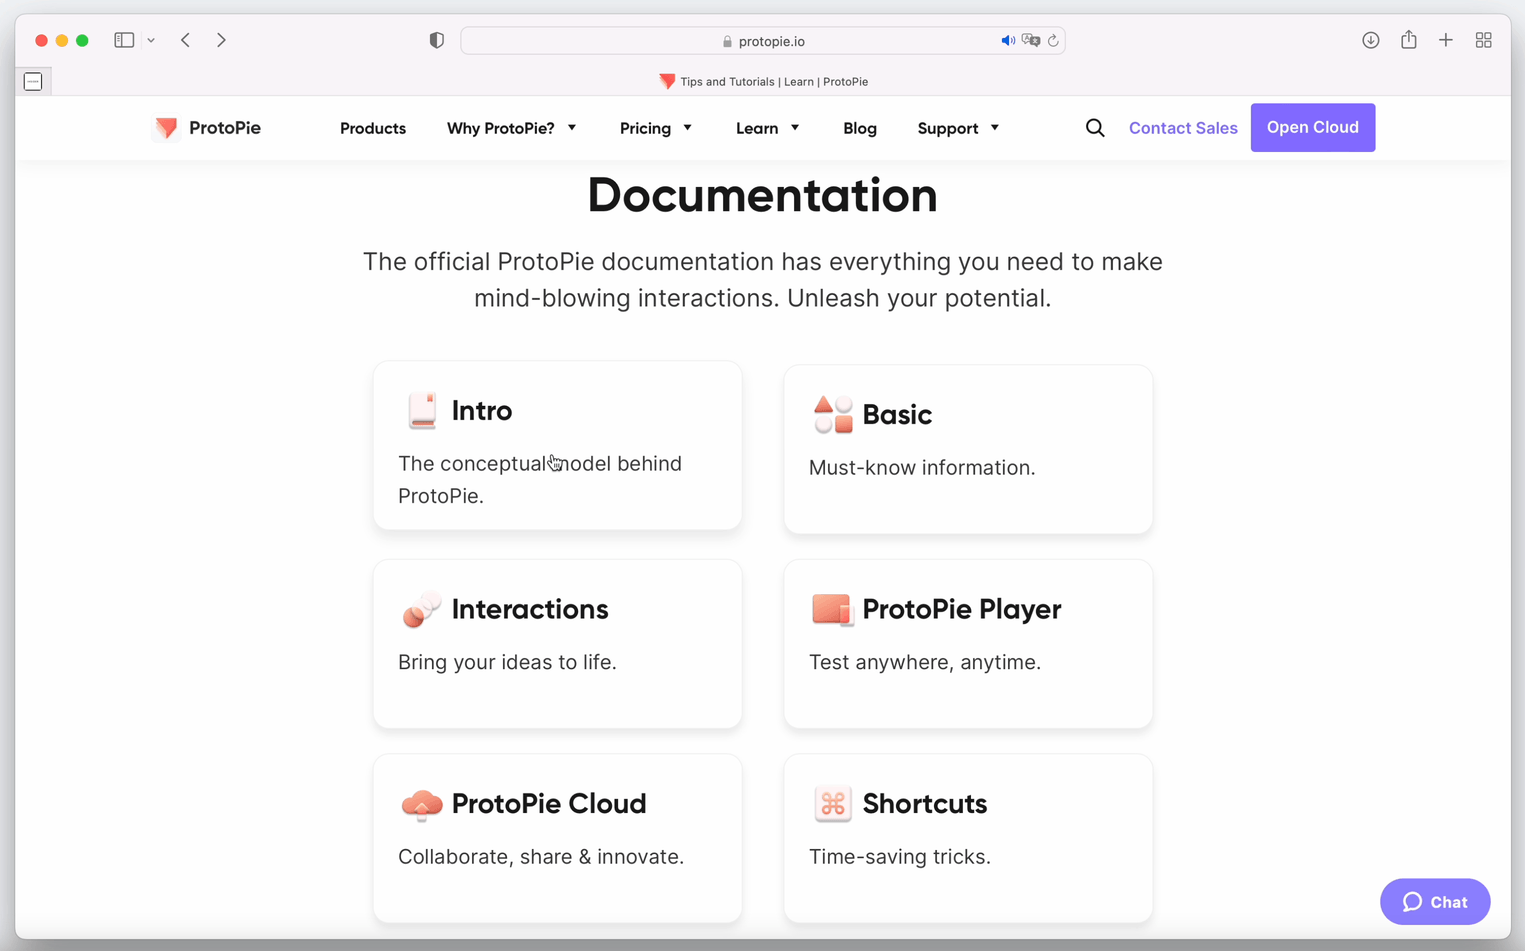Click 'Bring your ideas to life.' text
The width and height of the screenshot is (1525, 951).
[x=507, y=663]
